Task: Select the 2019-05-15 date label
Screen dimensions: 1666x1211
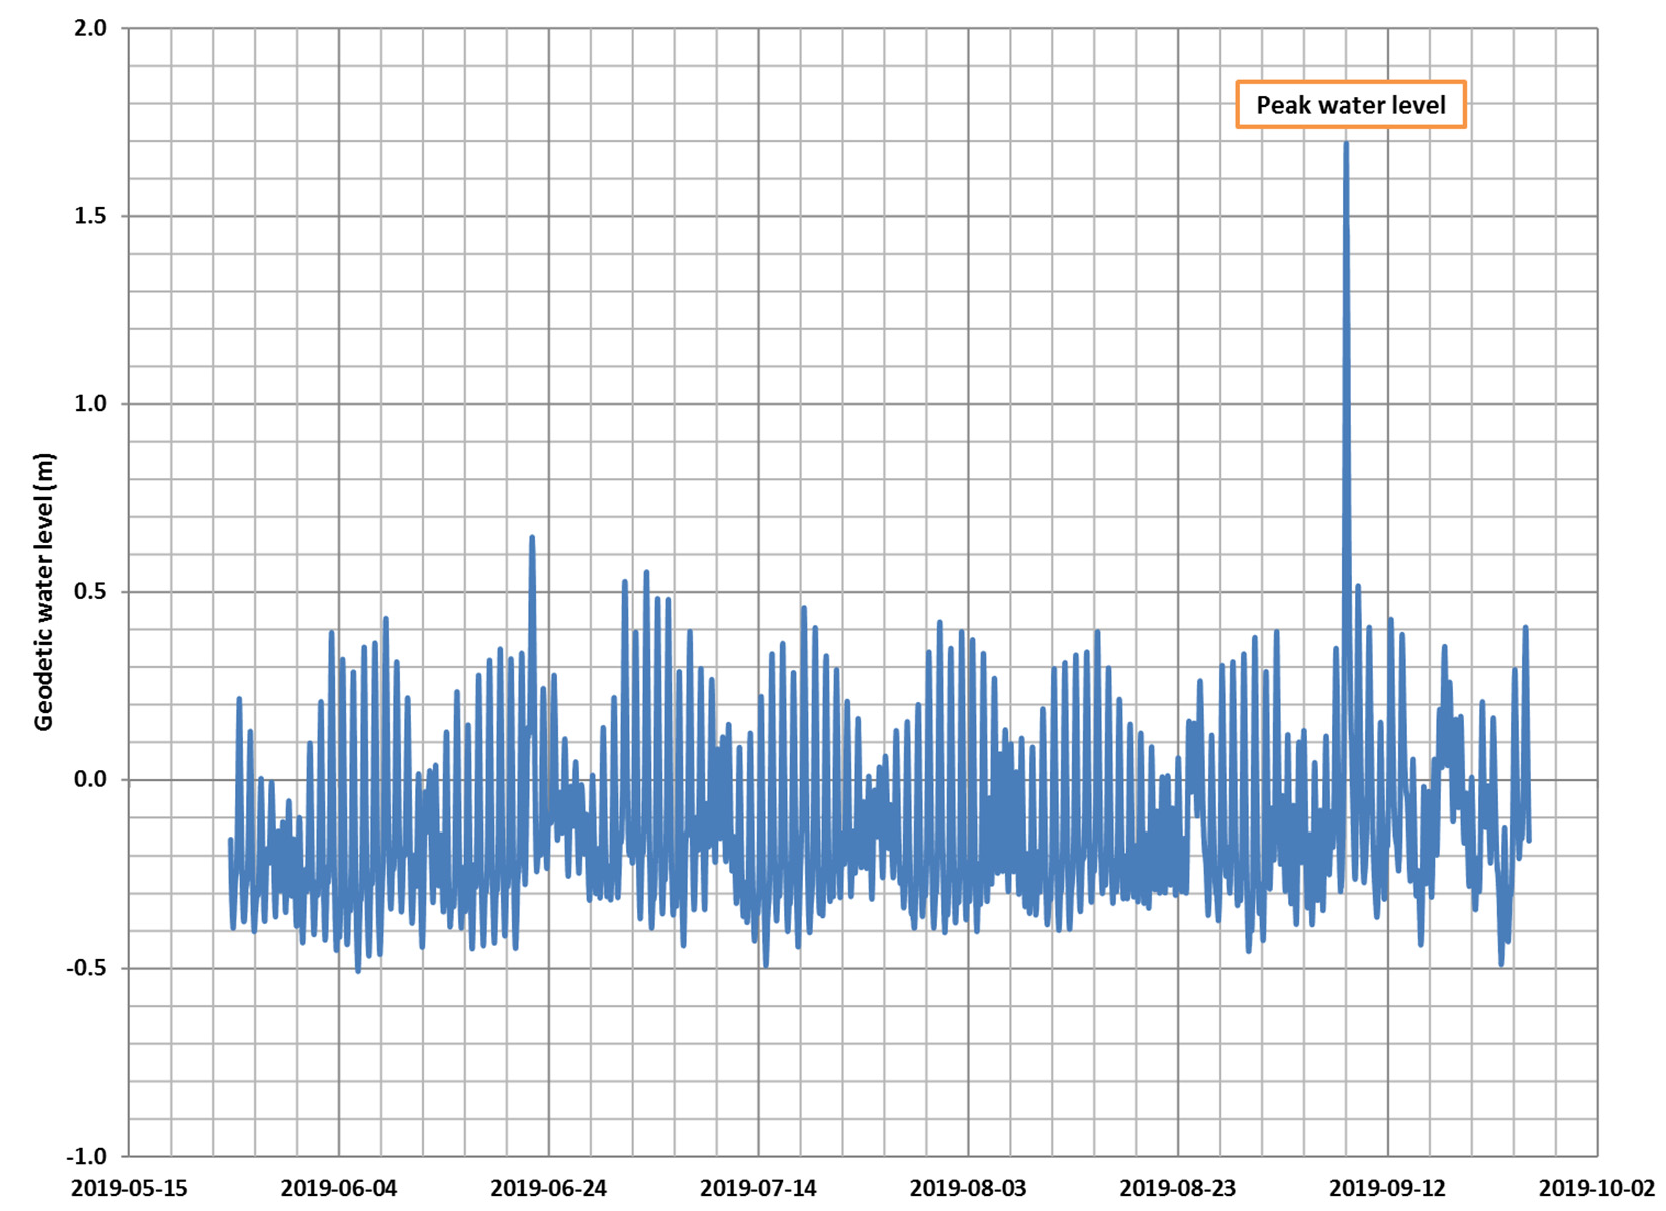Action: point(129,1188)
